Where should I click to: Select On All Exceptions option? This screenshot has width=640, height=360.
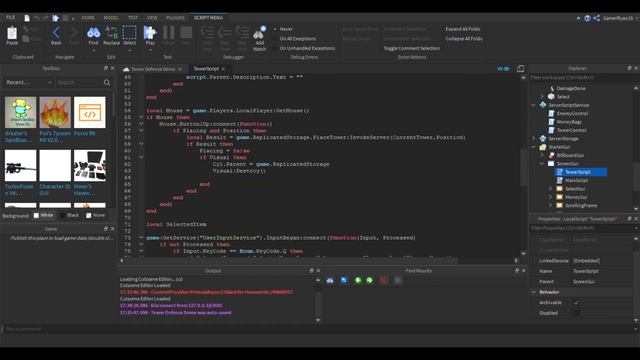click(x=295, y=38)
